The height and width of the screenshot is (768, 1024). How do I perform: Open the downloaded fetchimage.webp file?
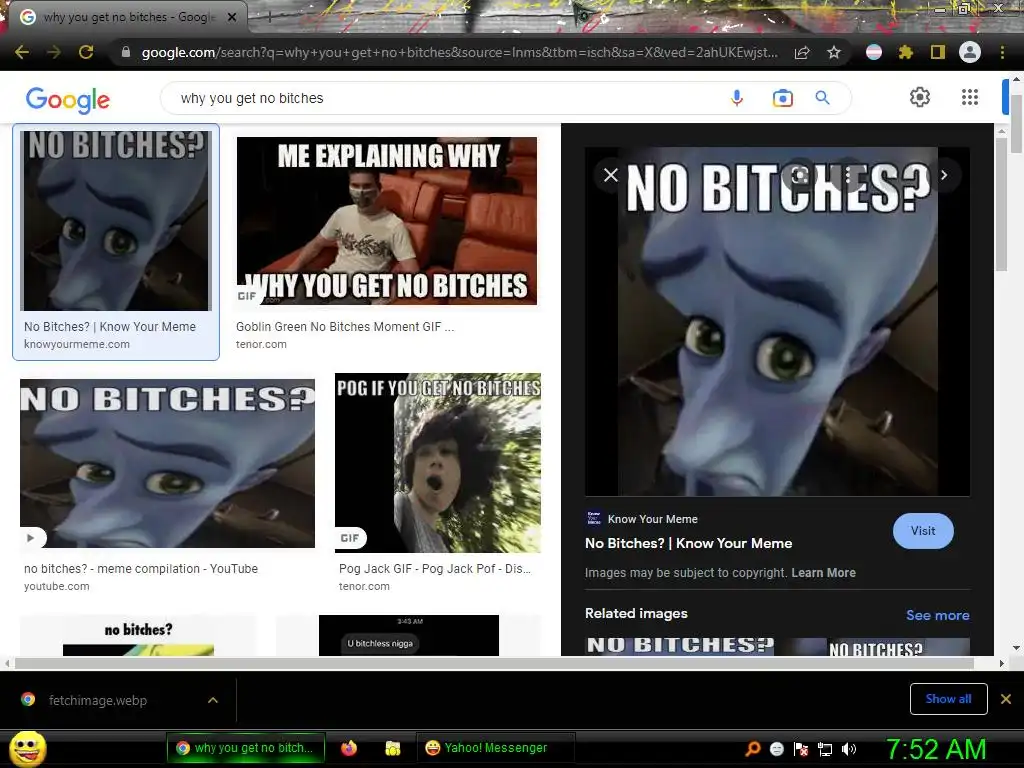tap(98, 700)
